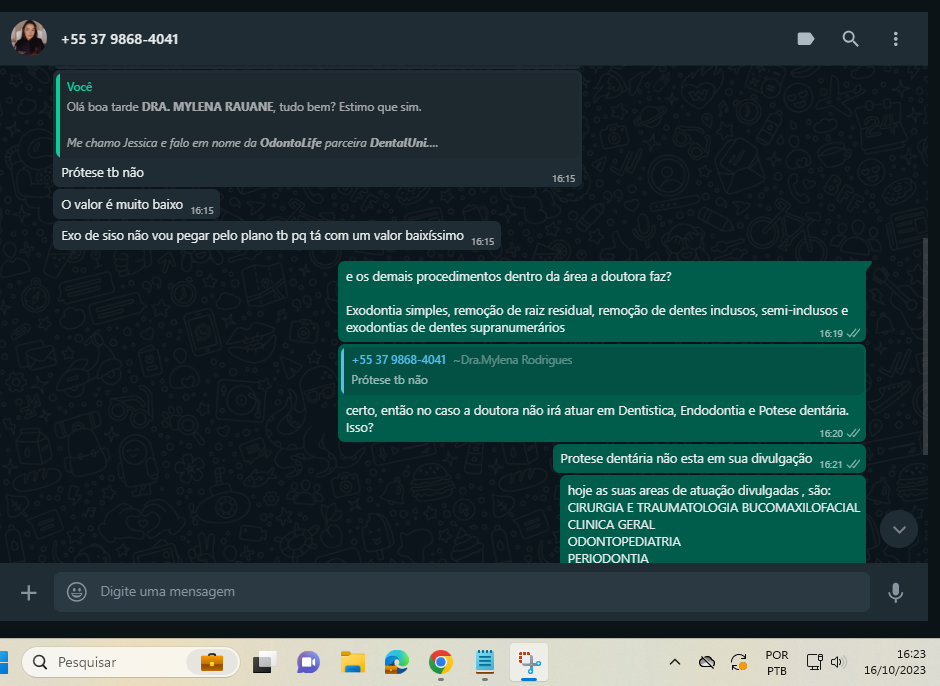The image size is (940, 686).
Task: Open contact info for +55 37 9868-4041
Action: point(120,39)
